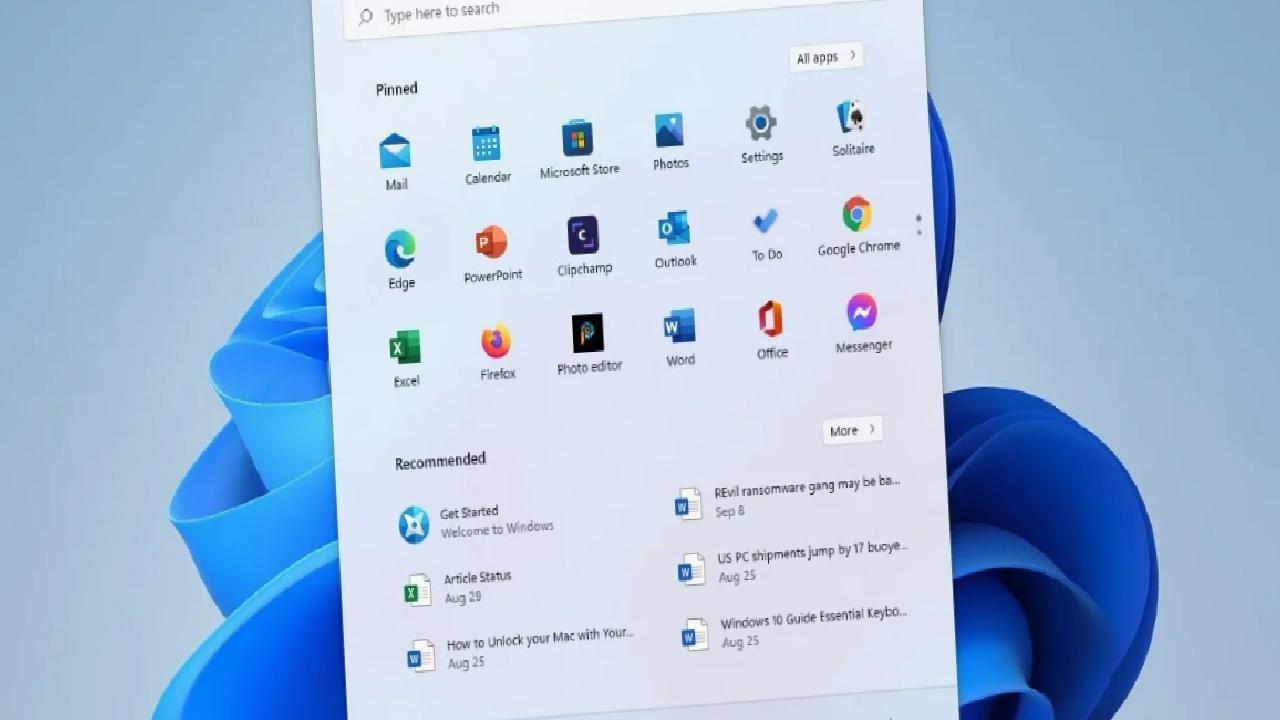
Task: Open the To Do app
Action: [x=766, y=234]
